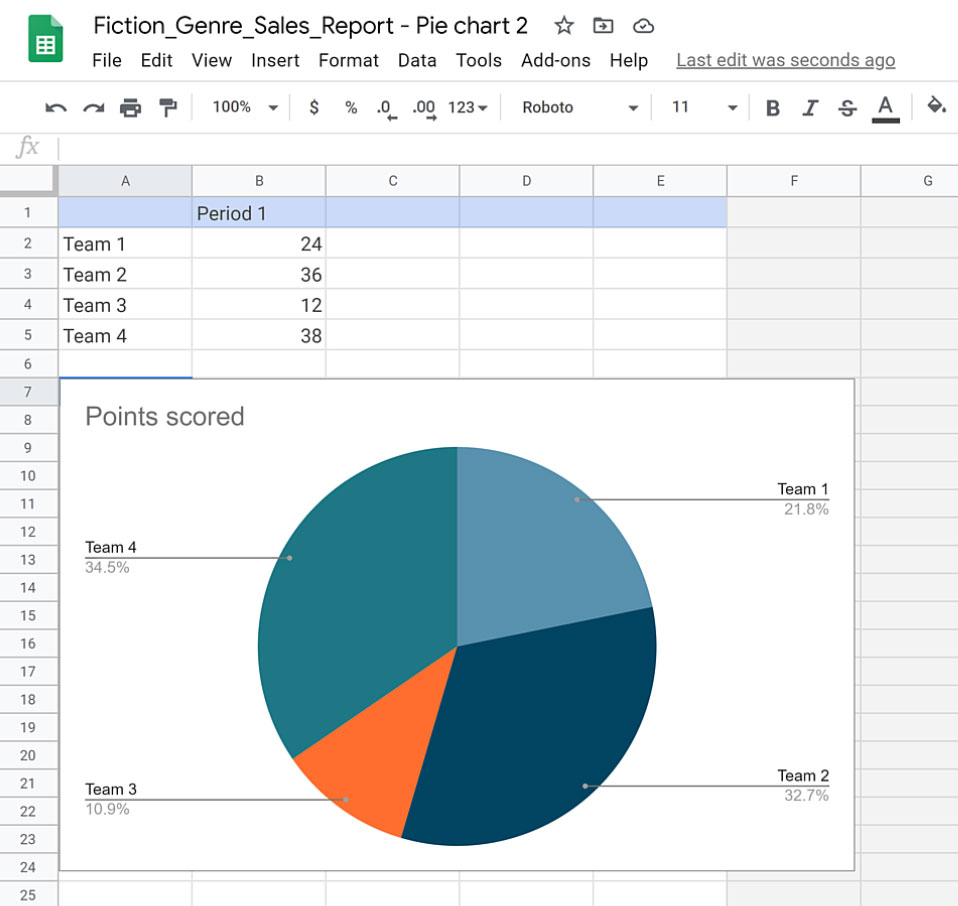Open the more number formats dropdown
Screen dimensions: 958x906
click(466, 107)
